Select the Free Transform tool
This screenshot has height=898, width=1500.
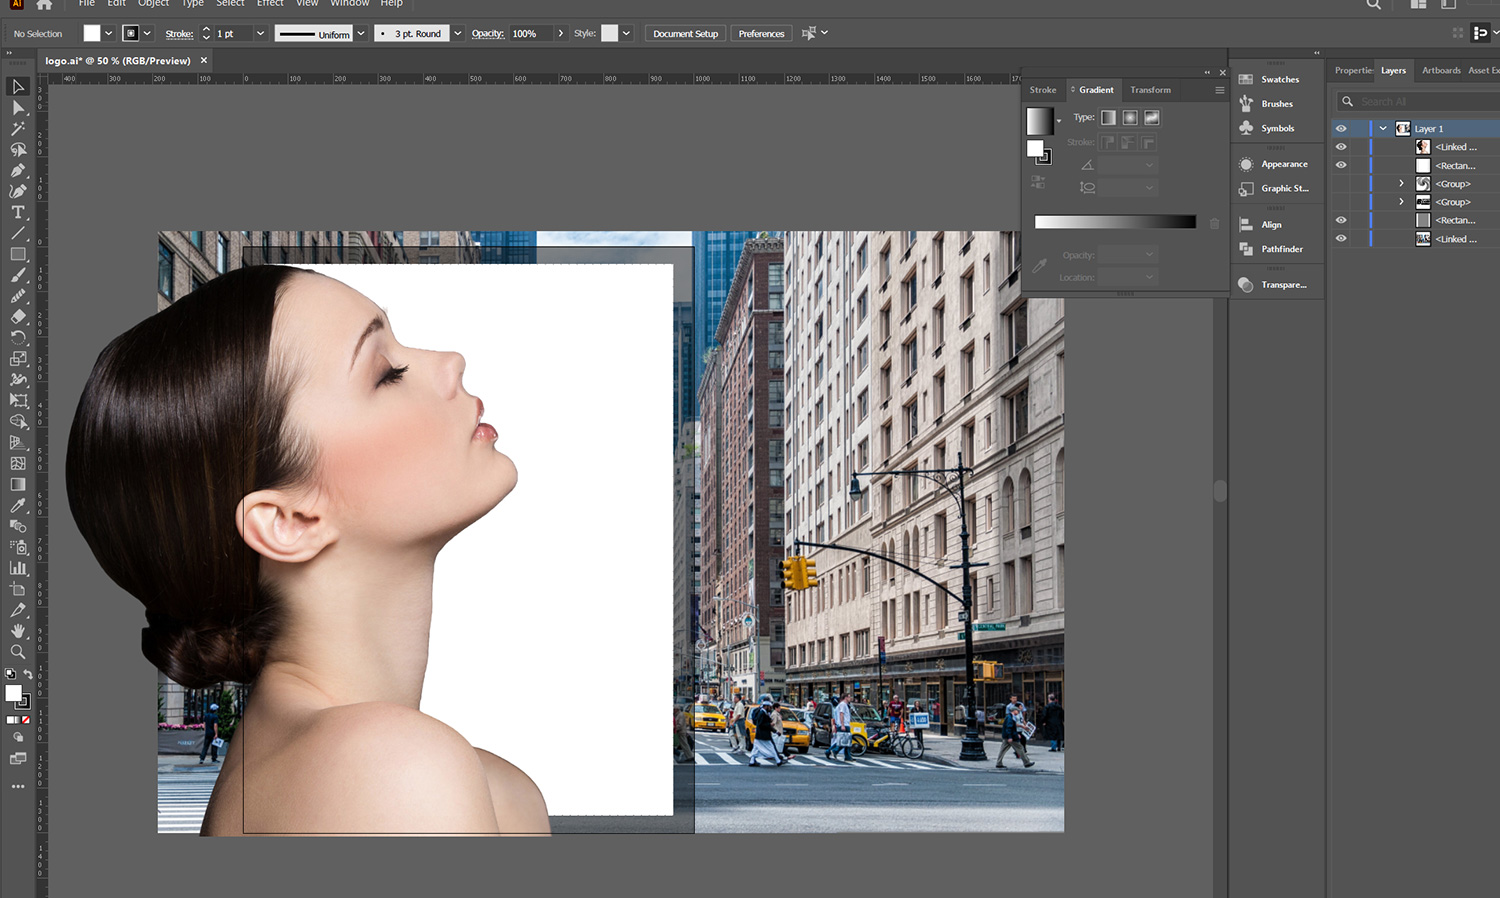tap(18, 400)
